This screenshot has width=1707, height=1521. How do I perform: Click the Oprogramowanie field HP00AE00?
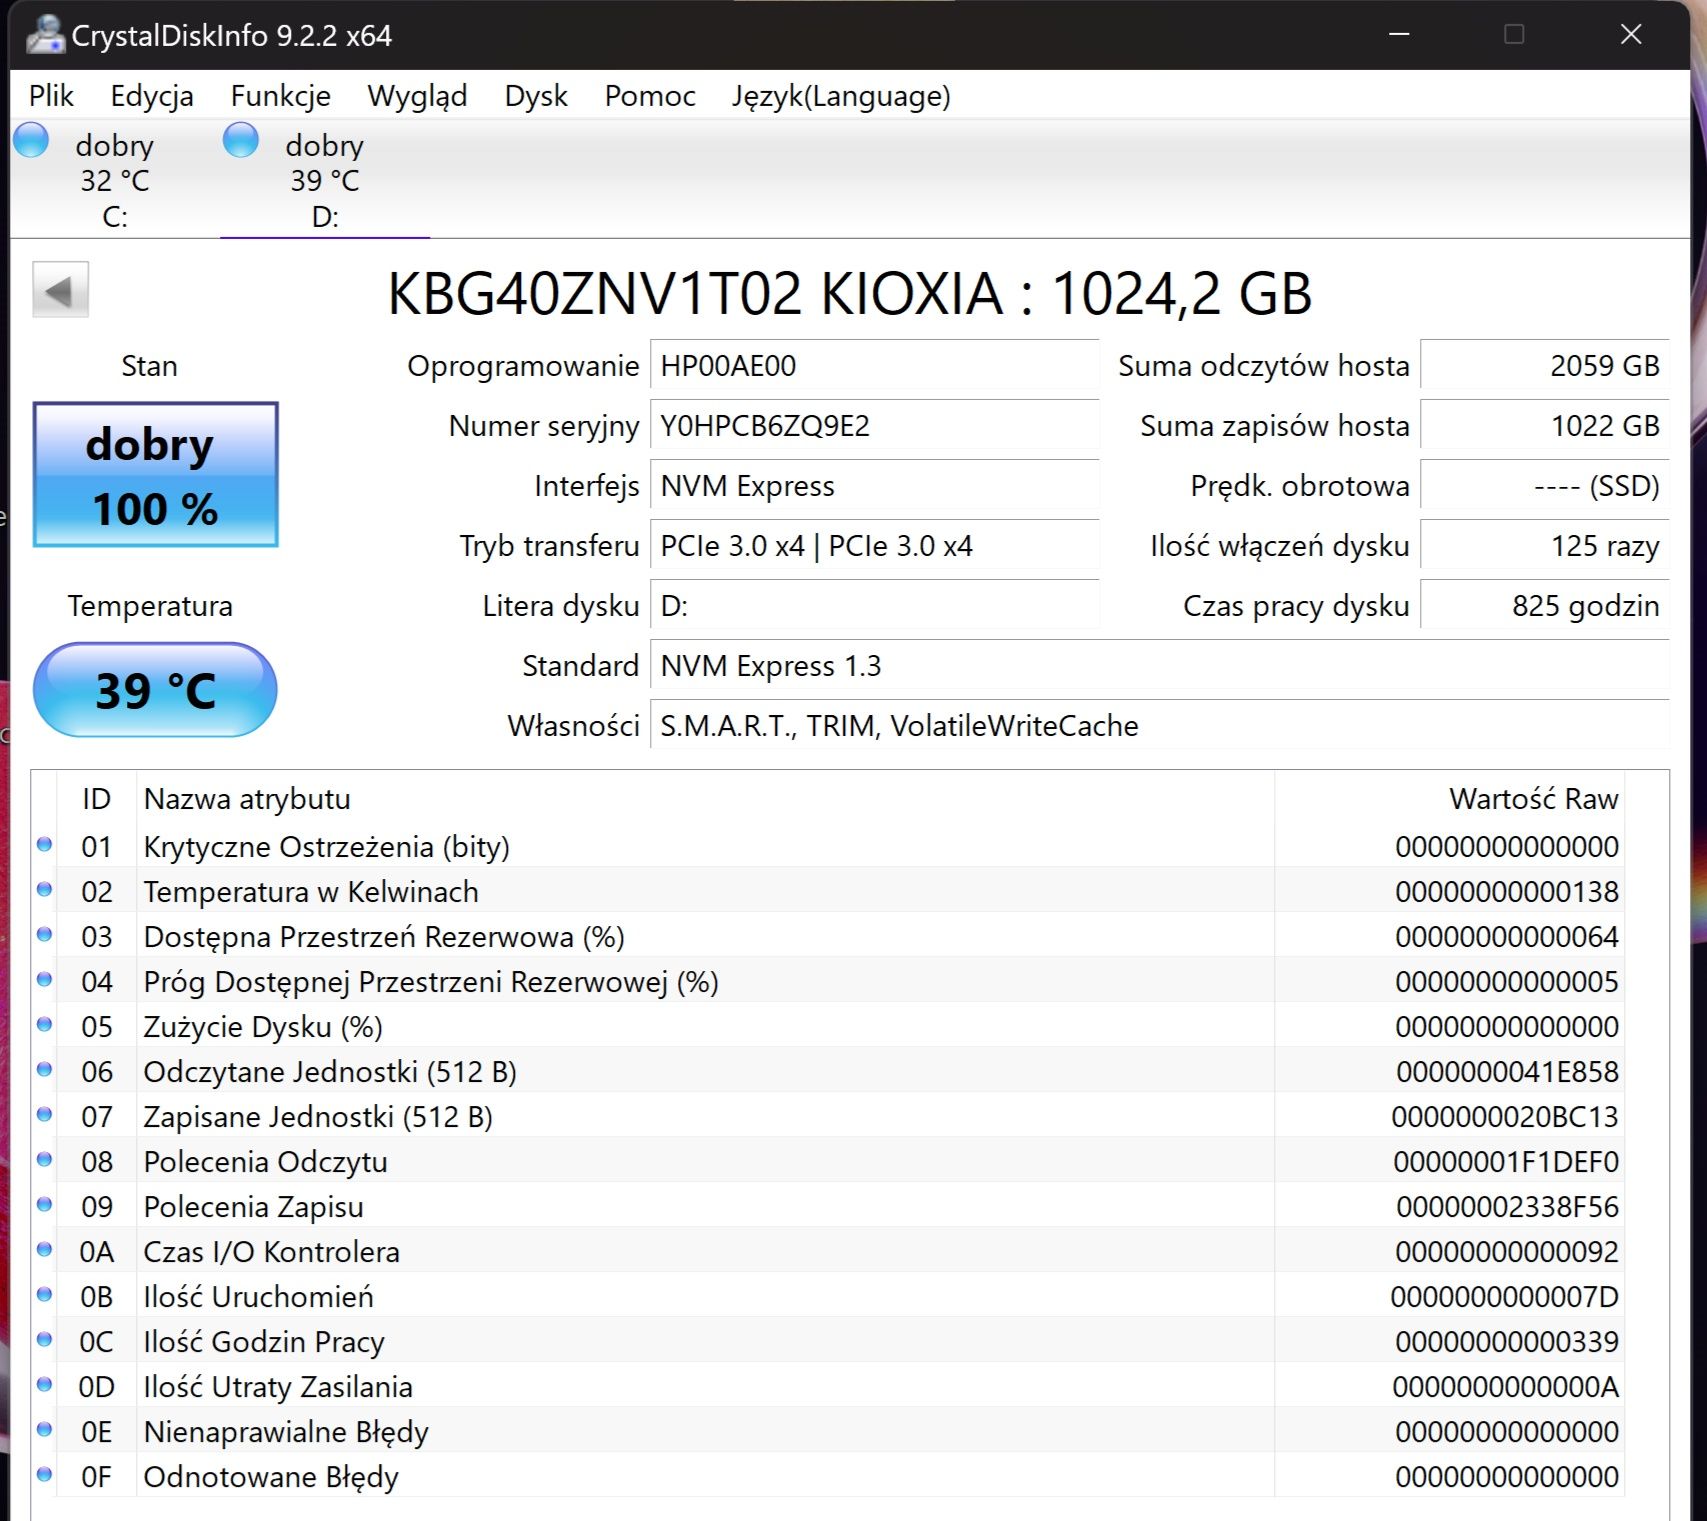(x=874, y=366)
